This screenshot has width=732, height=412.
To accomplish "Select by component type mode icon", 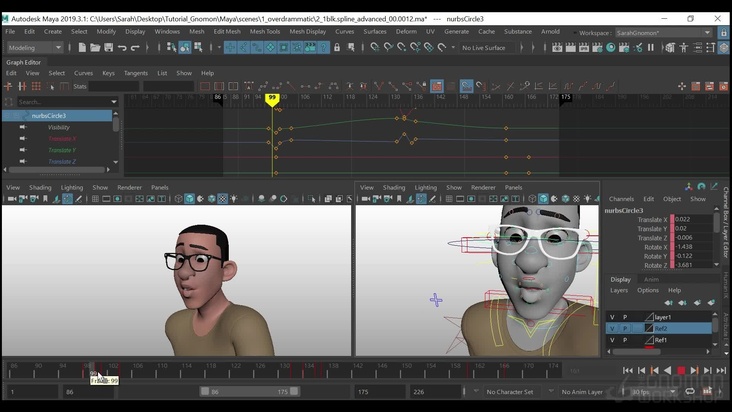I will pos(198,48).
